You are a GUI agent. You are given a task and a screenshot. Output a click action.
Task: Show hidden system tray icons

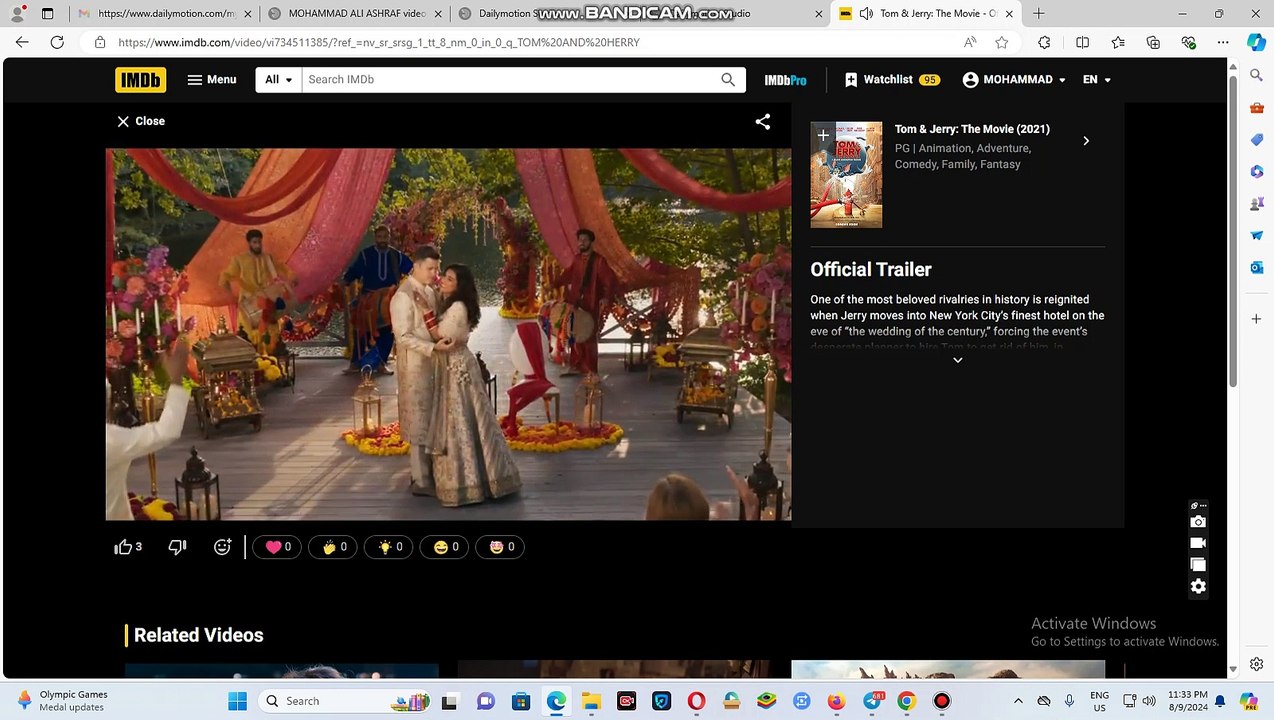coord(1018,701)
